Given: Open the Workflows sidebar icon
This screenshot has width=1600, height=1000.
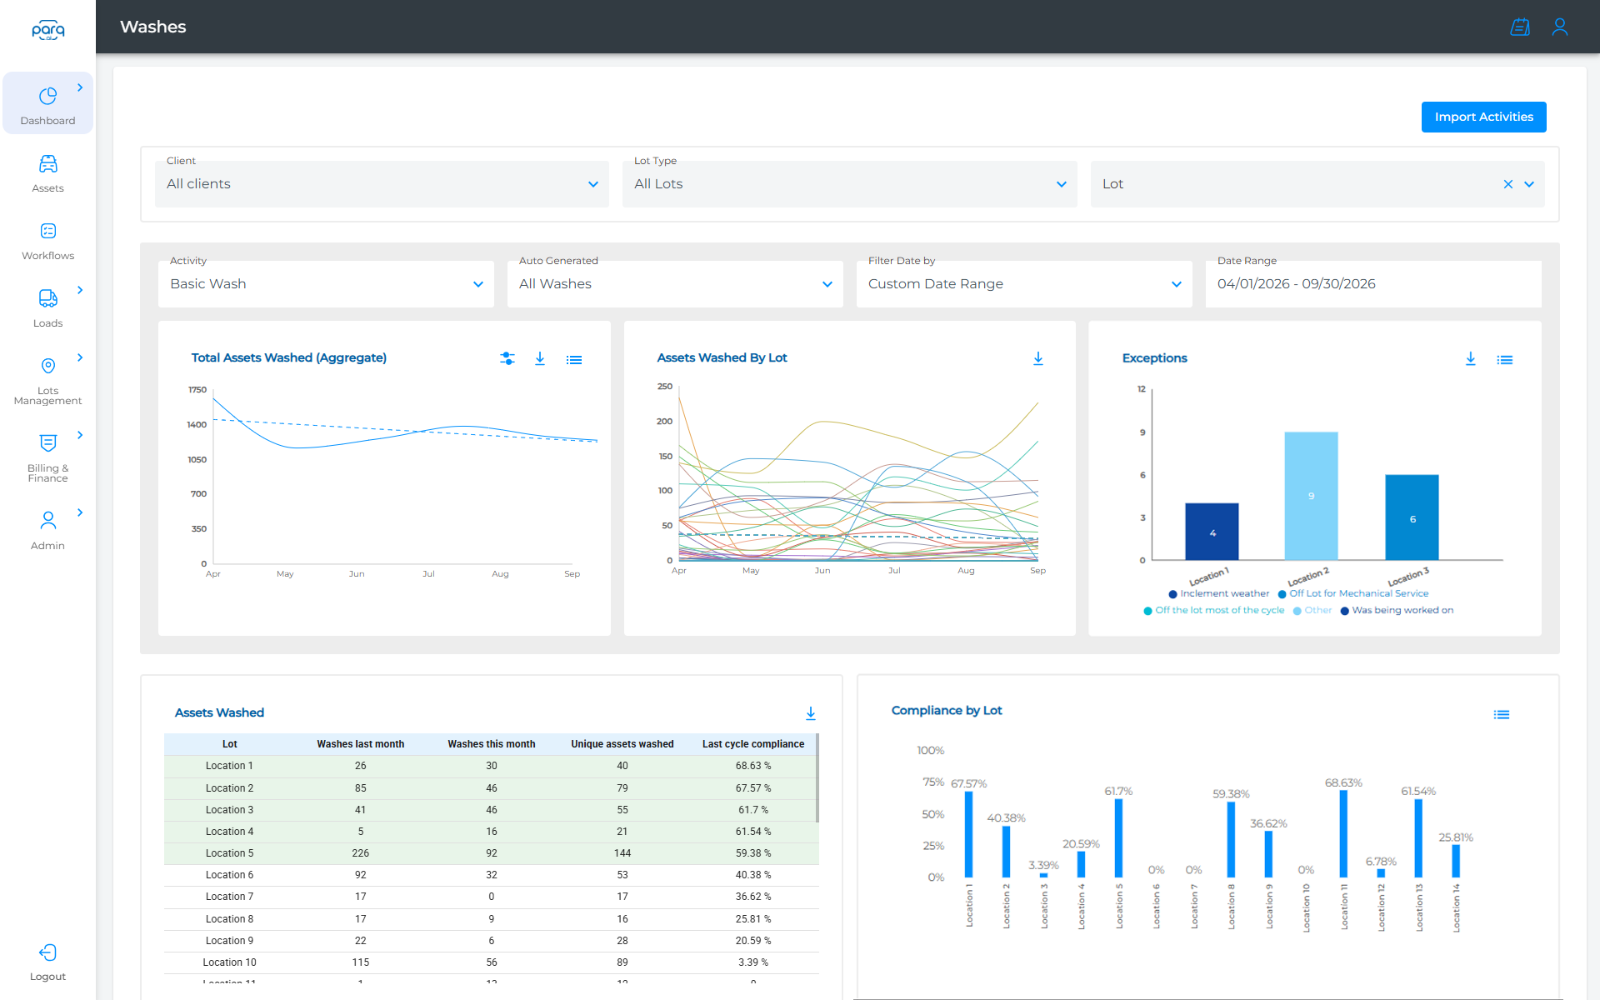Looking at the screenshot, I should tap(48, 231).
